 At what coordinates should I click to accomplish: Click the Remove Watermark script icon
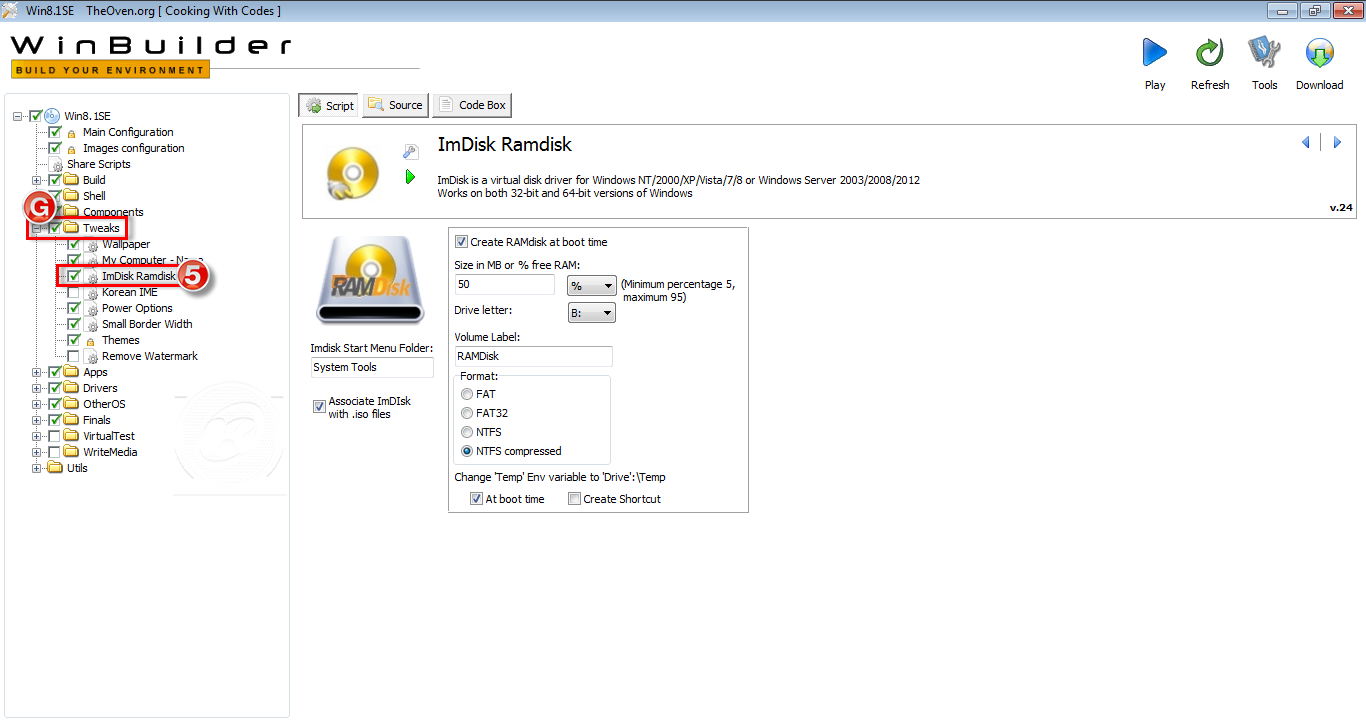coord(91,356)
